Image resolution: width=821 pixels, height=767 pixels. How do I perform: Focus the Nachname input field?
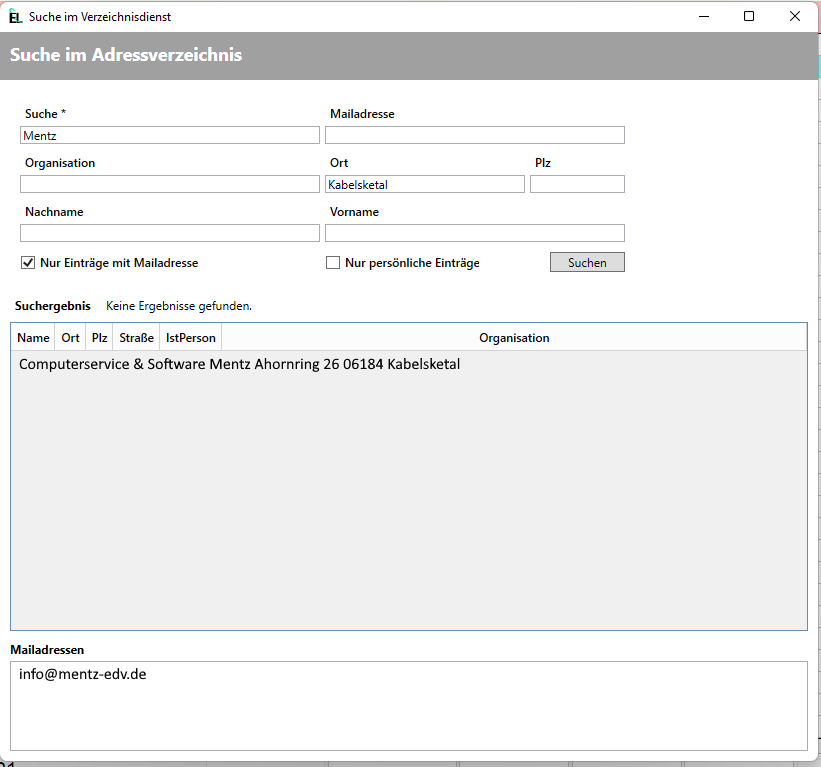coord(170,233)
